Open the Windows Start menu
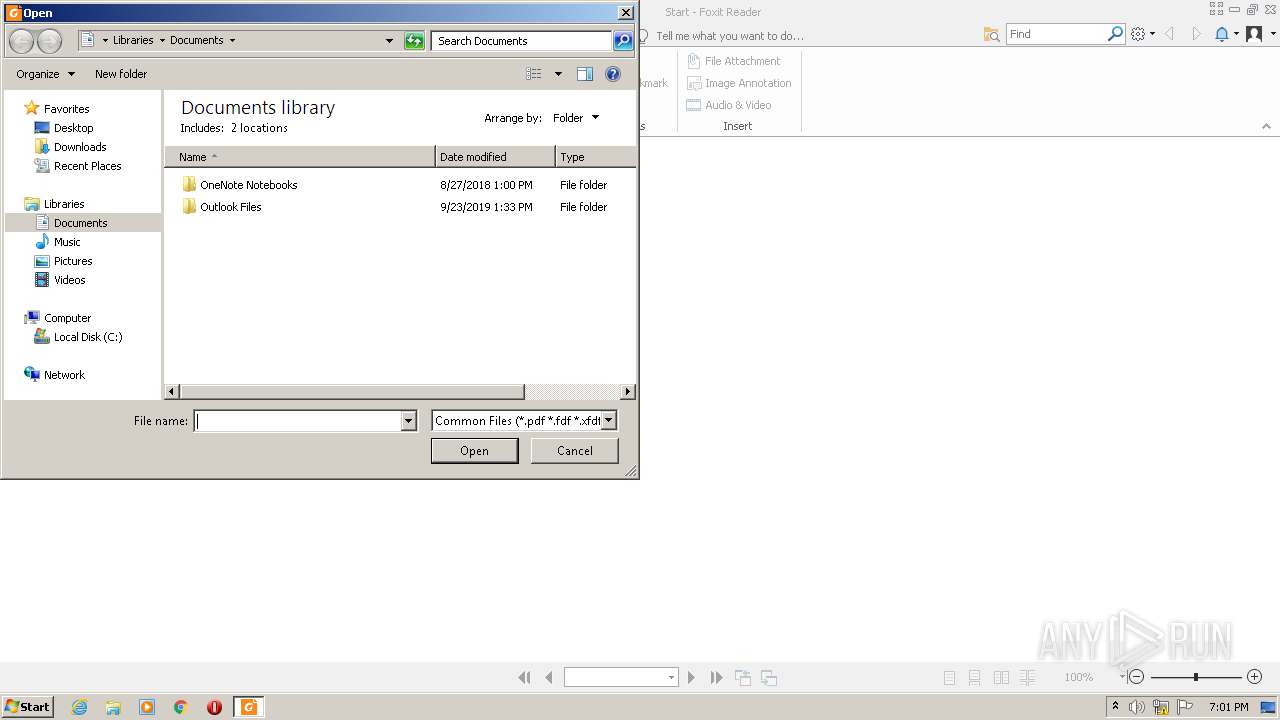The height and width of the screenshot is (720, 1280). pyautogui.click(x=27, y=707)
